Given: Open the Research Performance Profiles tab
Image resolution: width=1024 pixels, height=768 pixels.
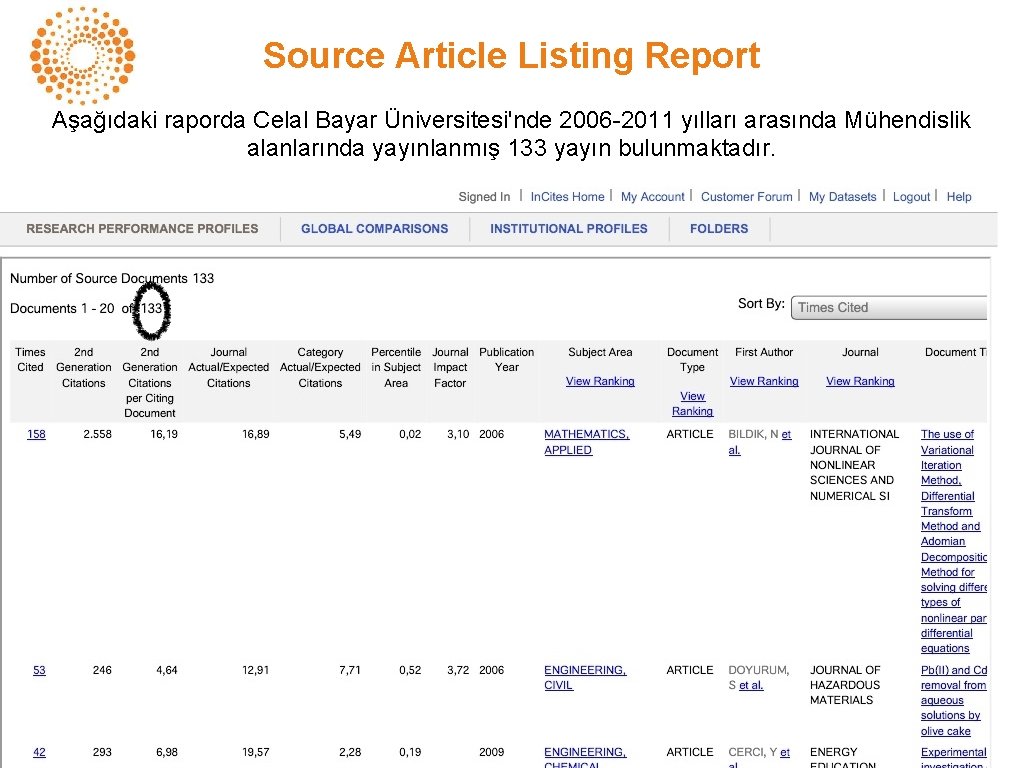Looking at the screenshot, I should point(142,229).
